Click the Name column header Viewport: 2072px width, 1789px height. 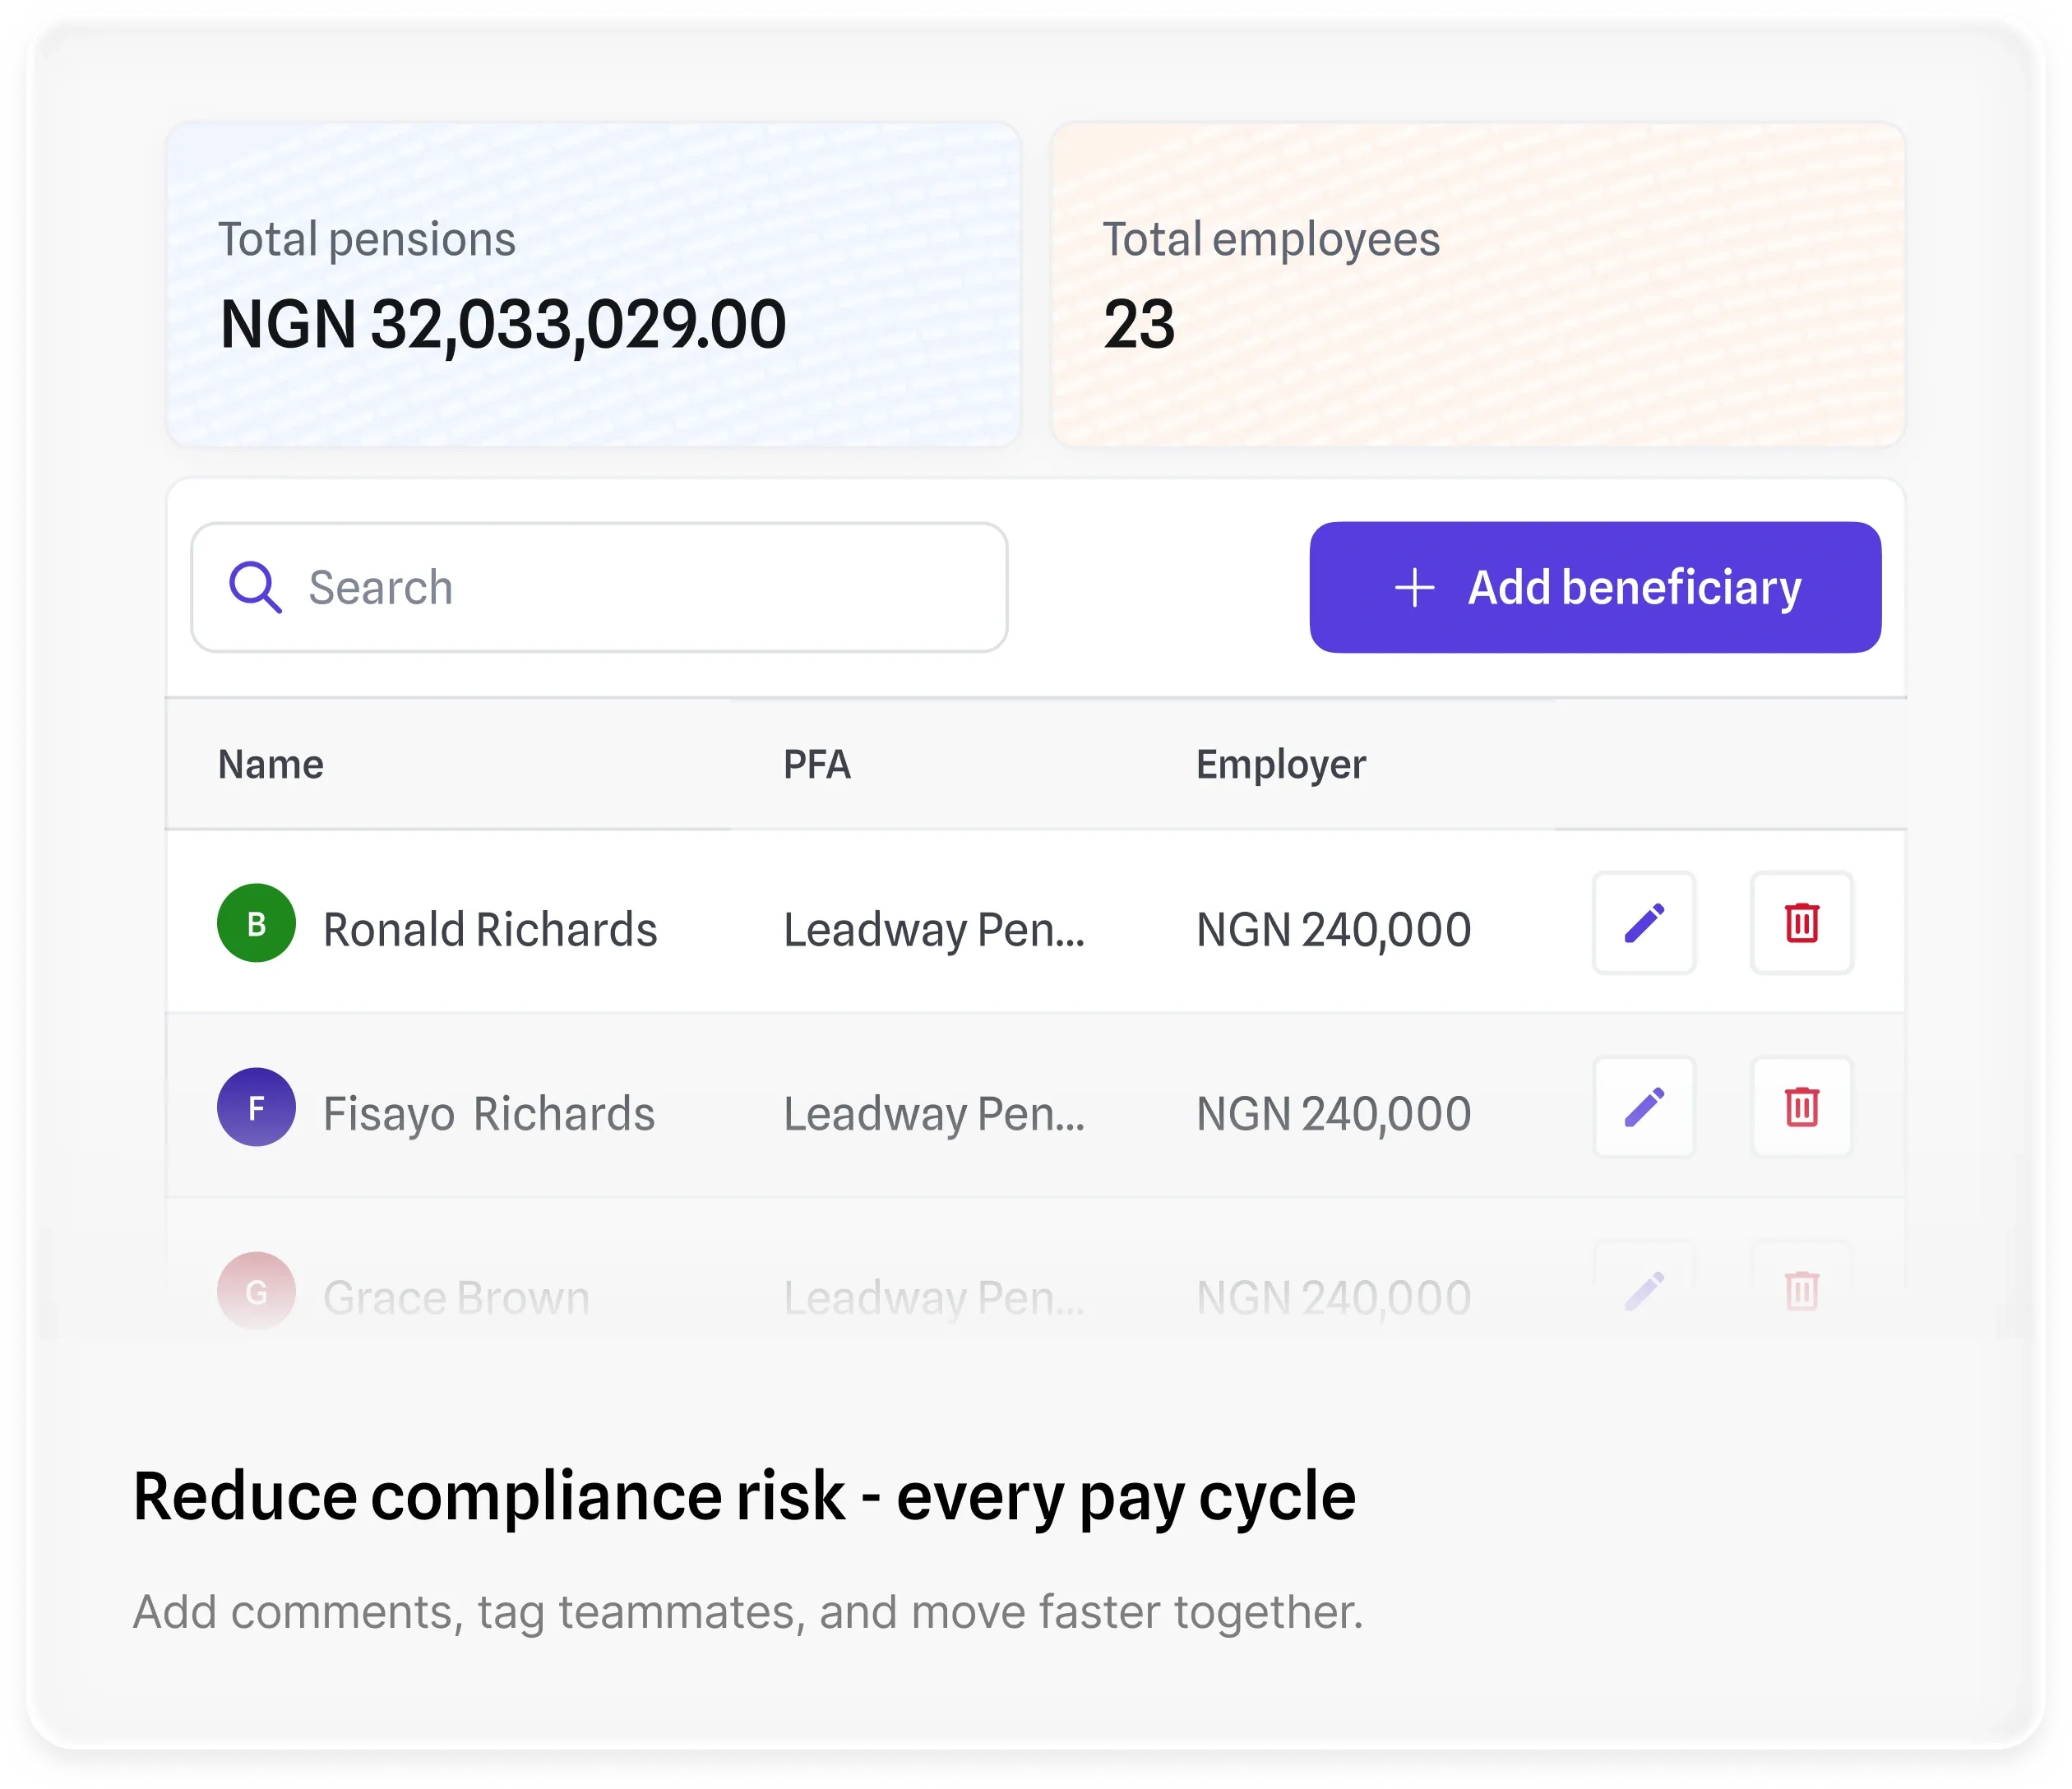point(271,765)
